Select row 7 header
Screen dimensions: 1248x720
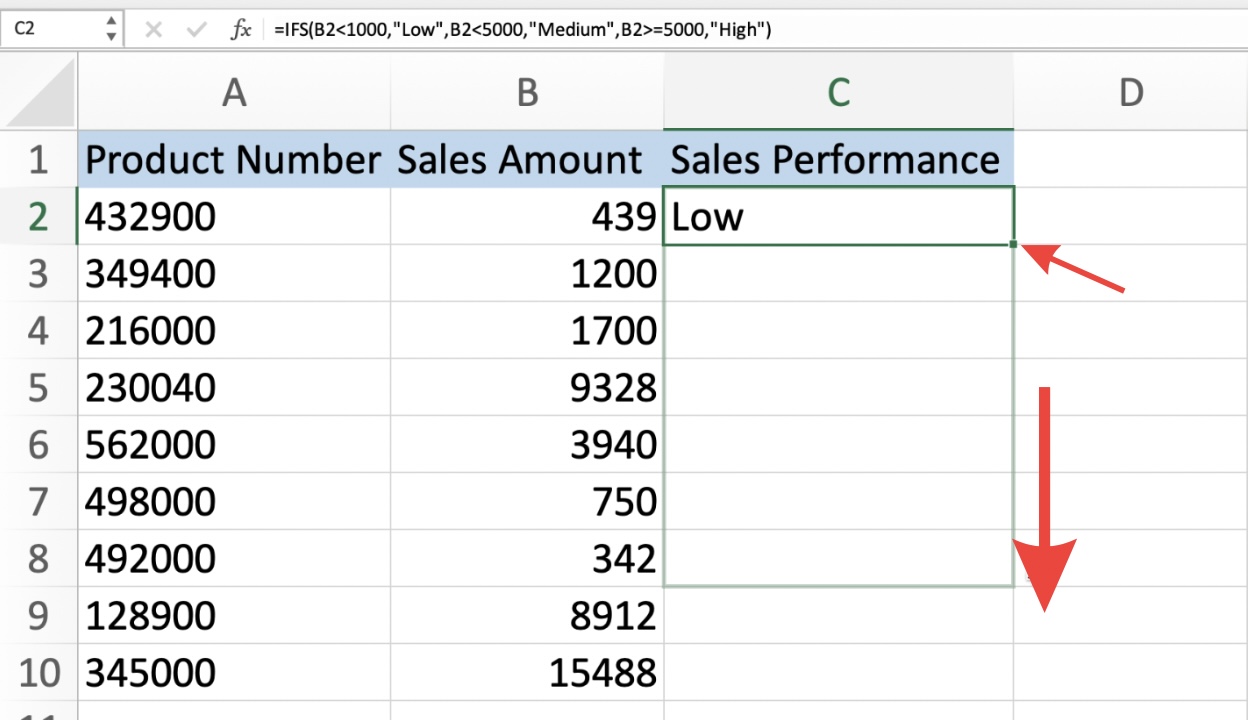[39, 501]
